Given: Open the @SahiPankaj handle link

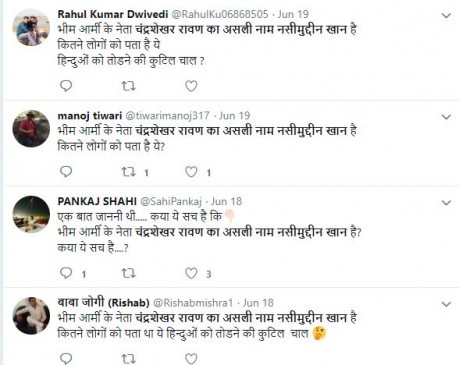Looking at the screenshot, I should (171, 201).
